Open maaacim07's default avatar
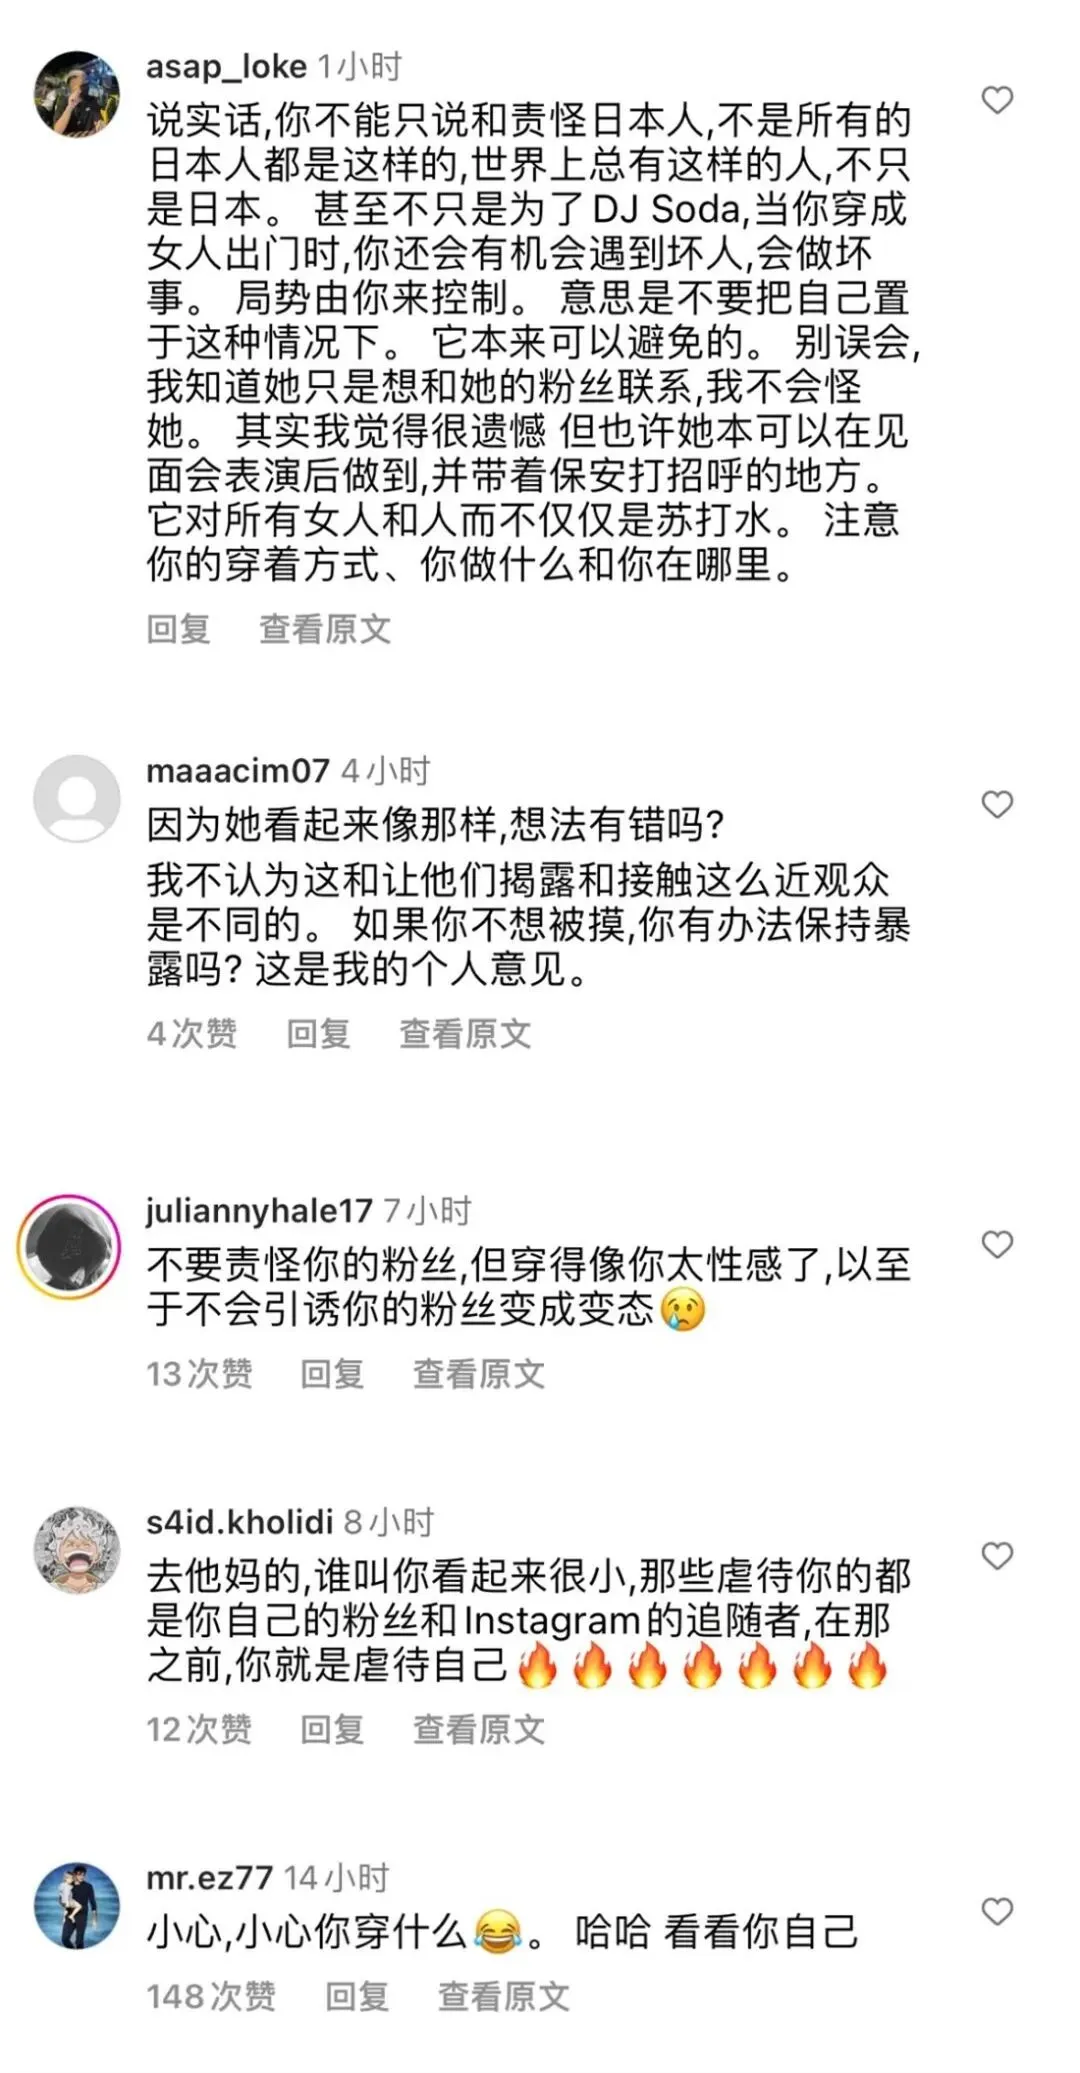 pos(77,798)
